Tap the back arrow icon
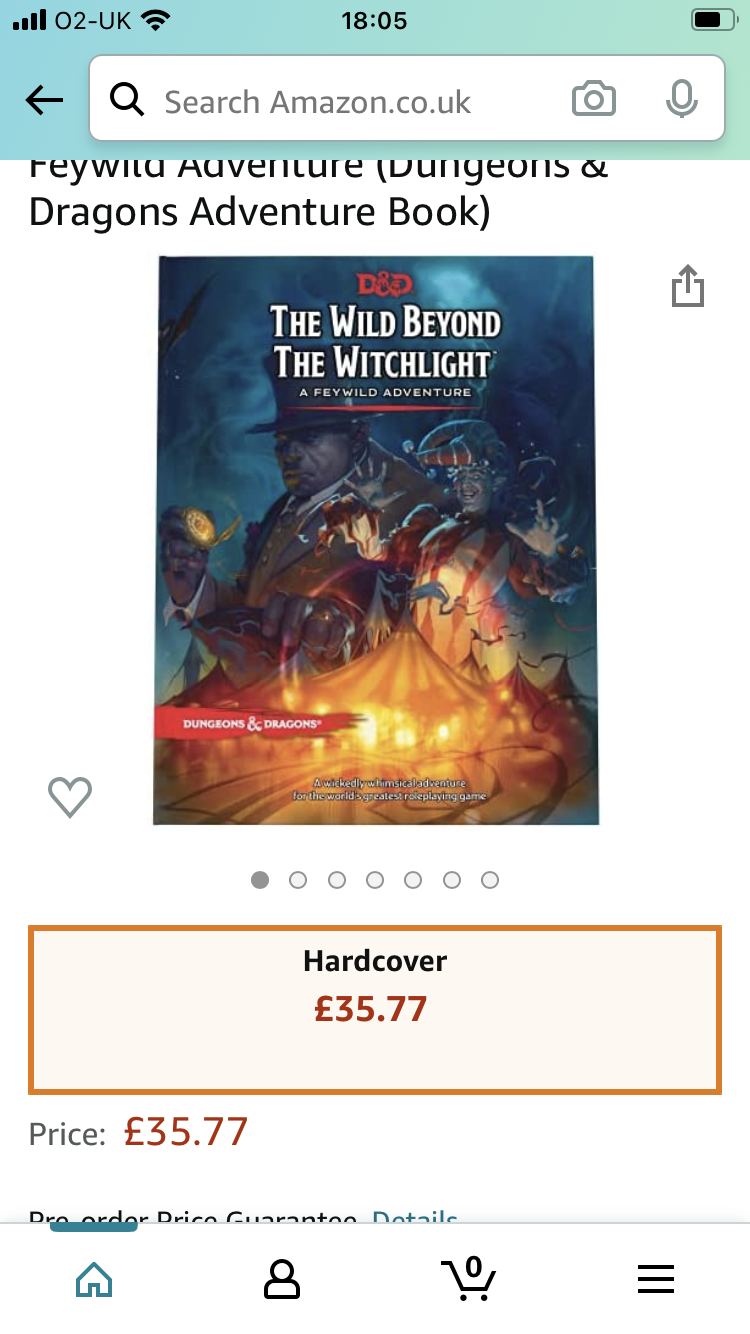 [x=44, y=100]
